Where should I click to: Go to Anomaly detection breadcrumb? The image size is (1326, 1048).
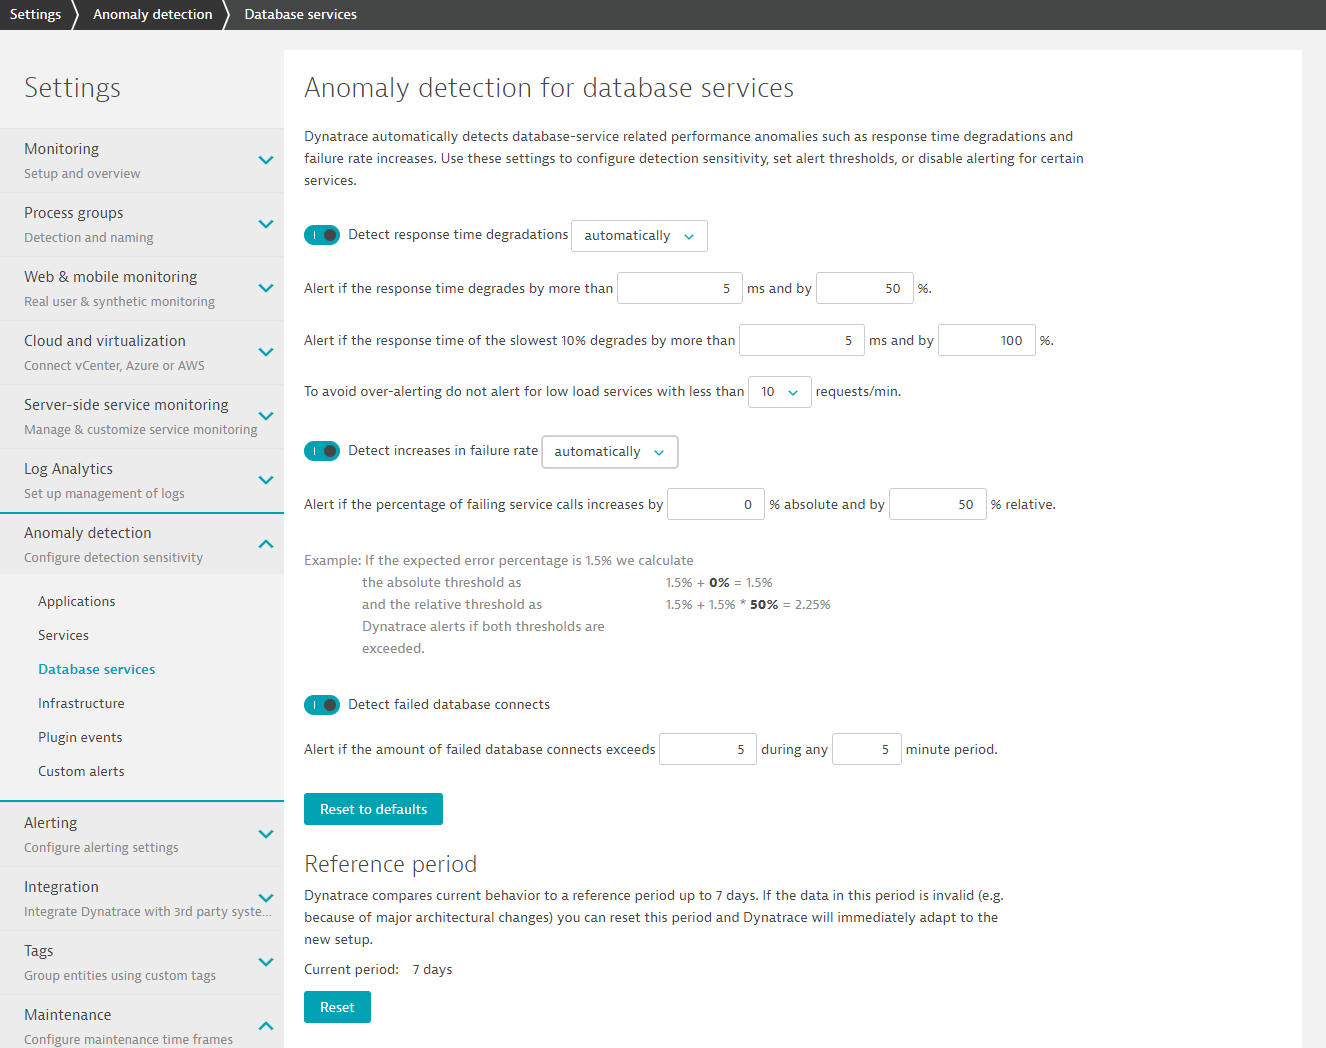click(153, 14)
